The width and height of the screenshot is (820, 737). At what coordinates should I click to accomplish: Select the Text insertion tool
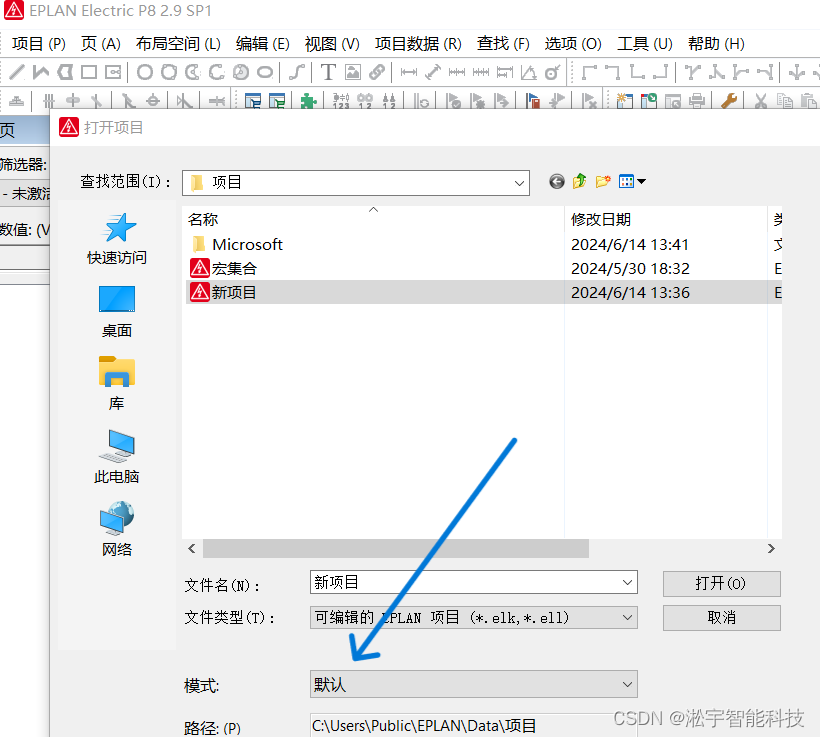click(x=328, y=72)
